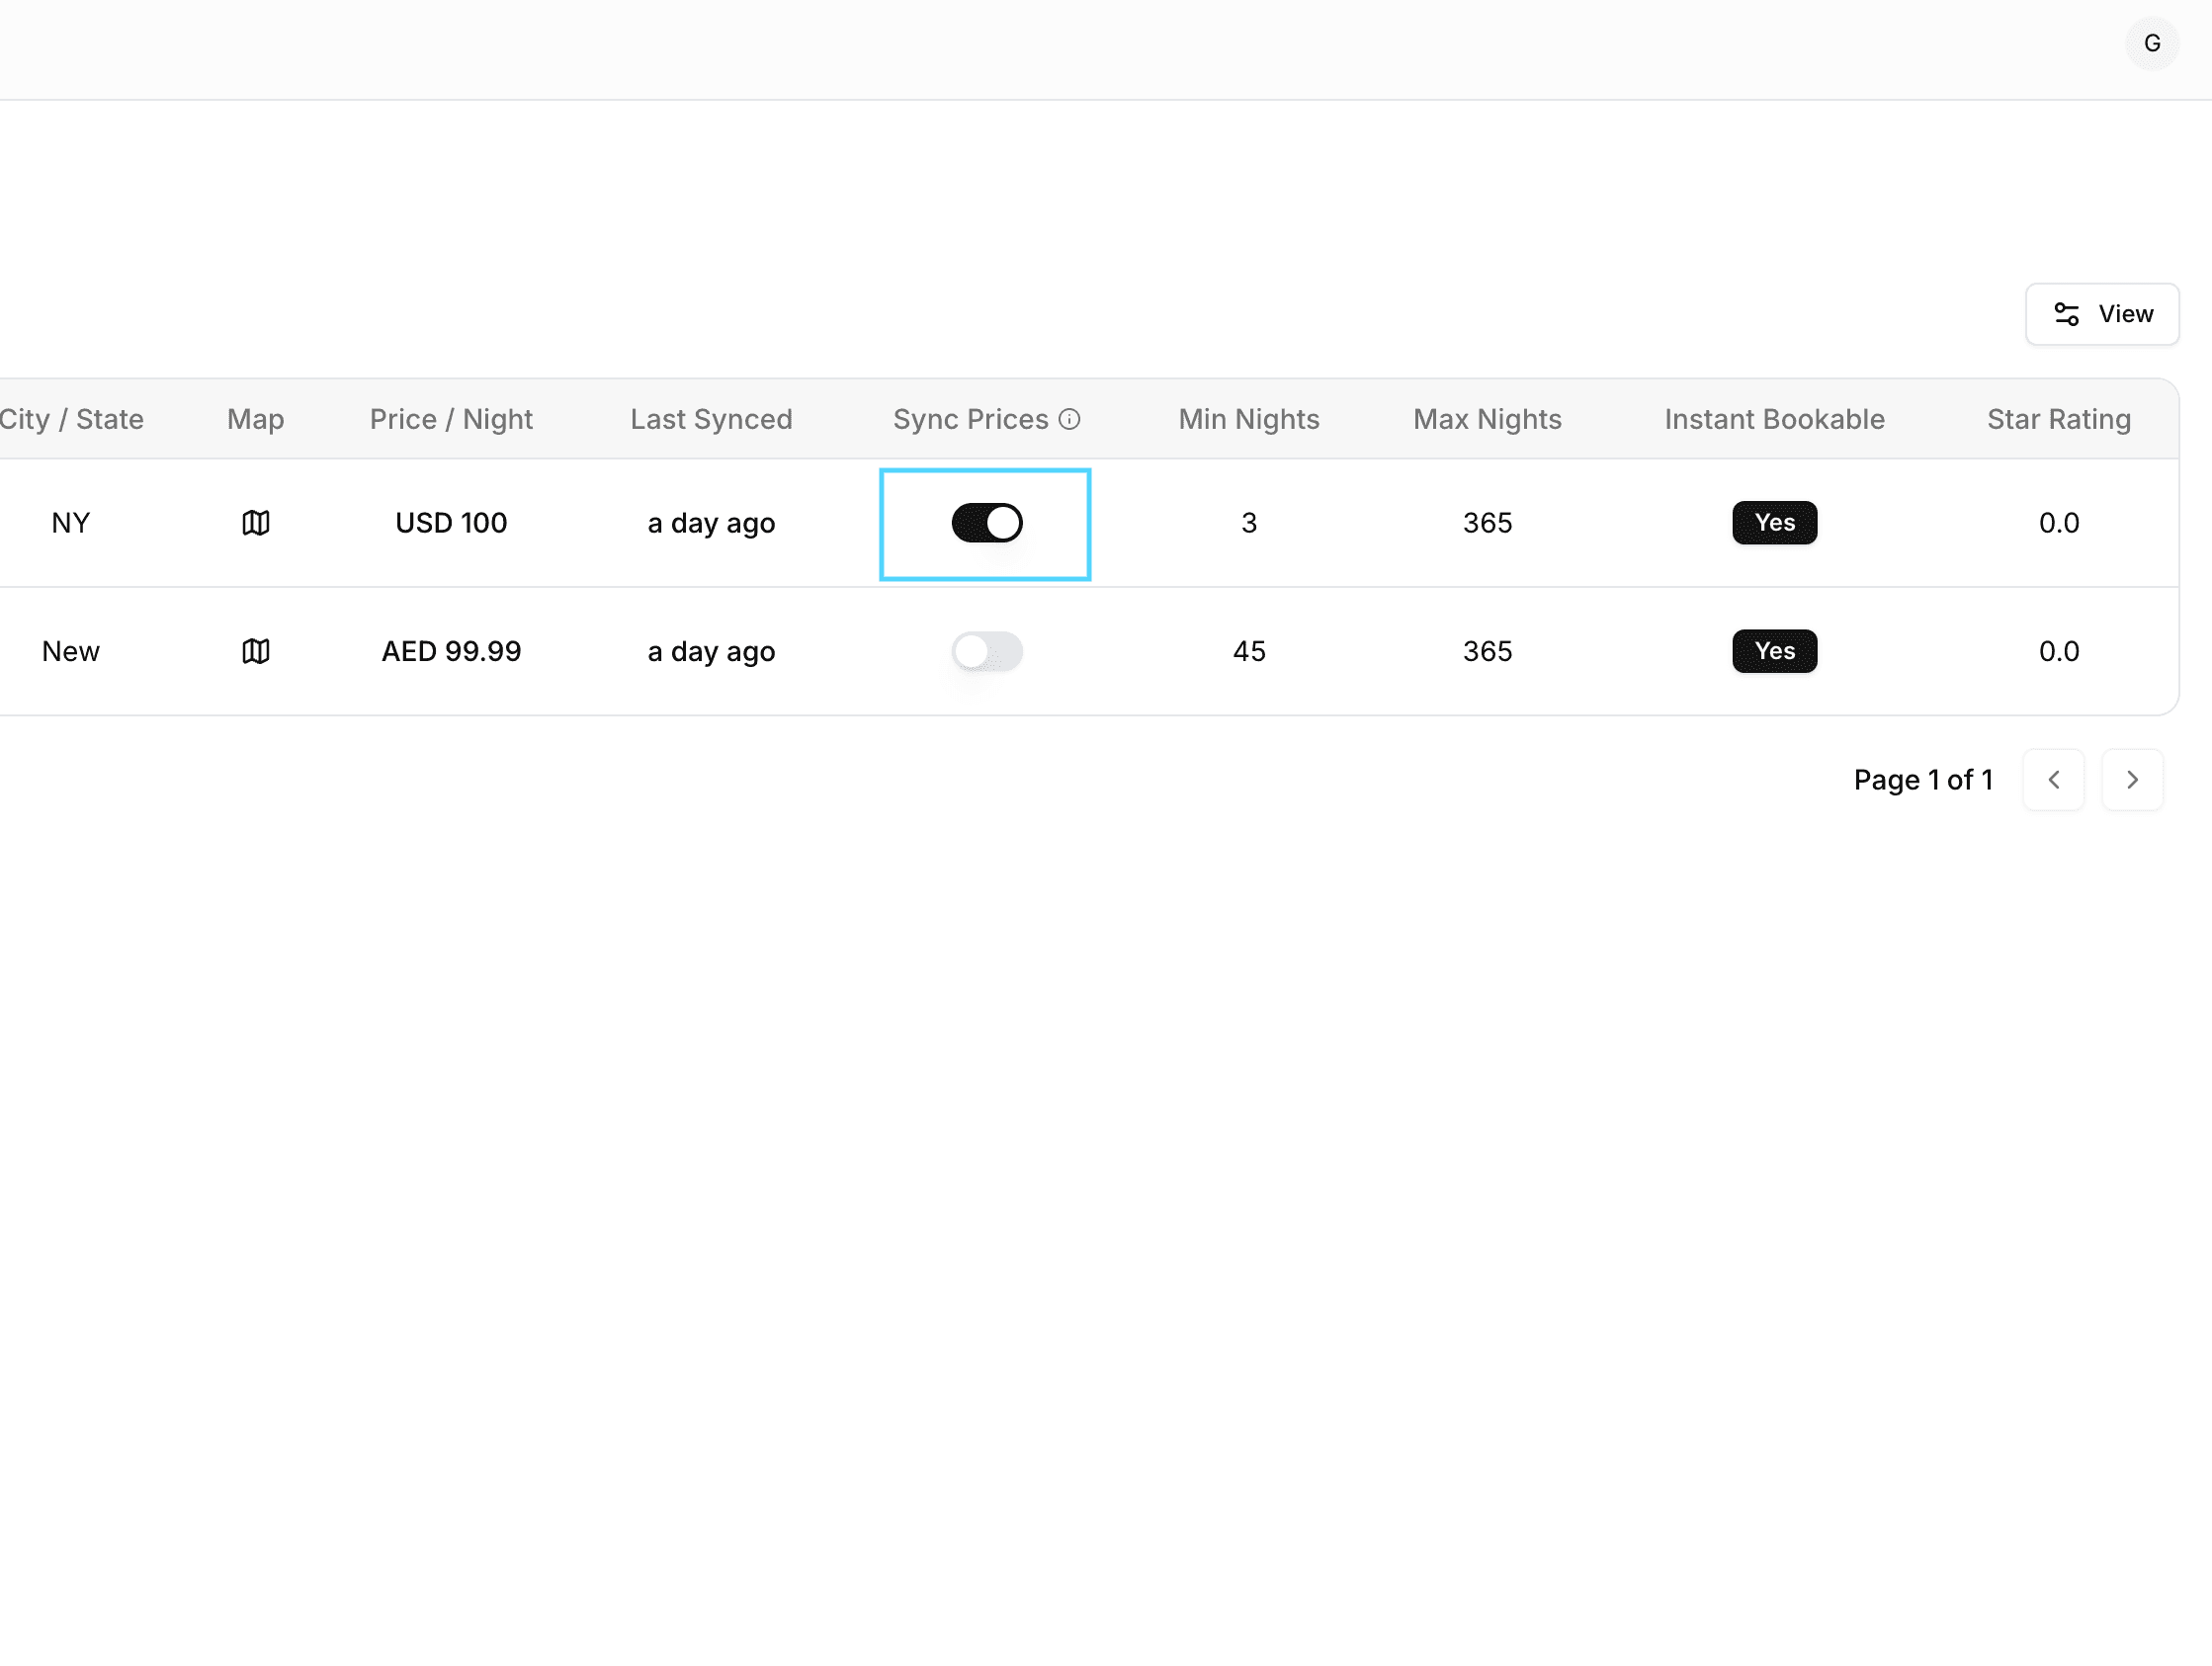Click the Map column header

(255, 419)
